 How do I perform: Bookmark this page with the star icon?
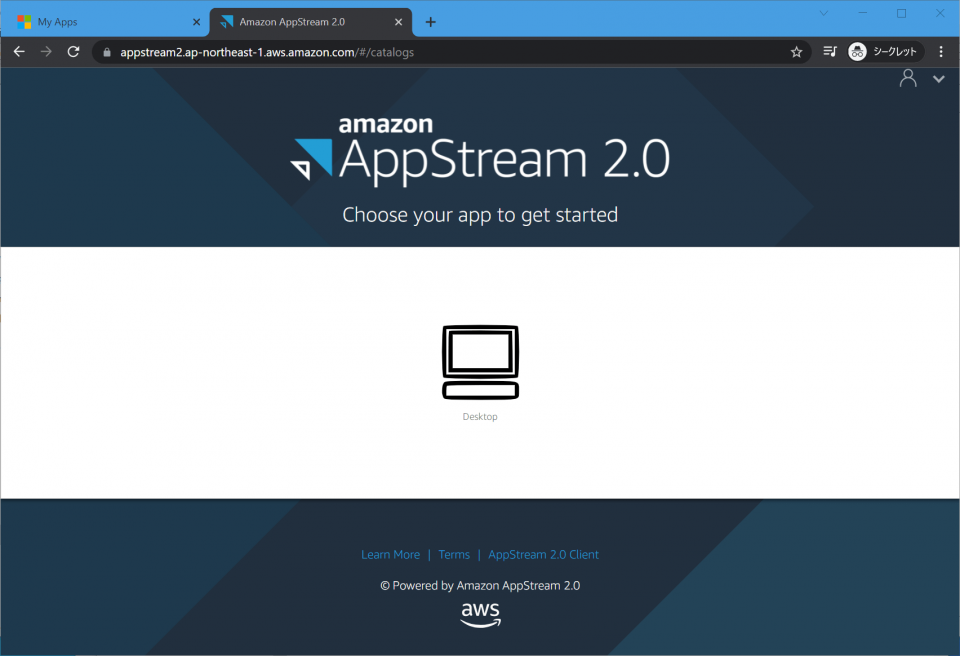(x=796, y=52)
